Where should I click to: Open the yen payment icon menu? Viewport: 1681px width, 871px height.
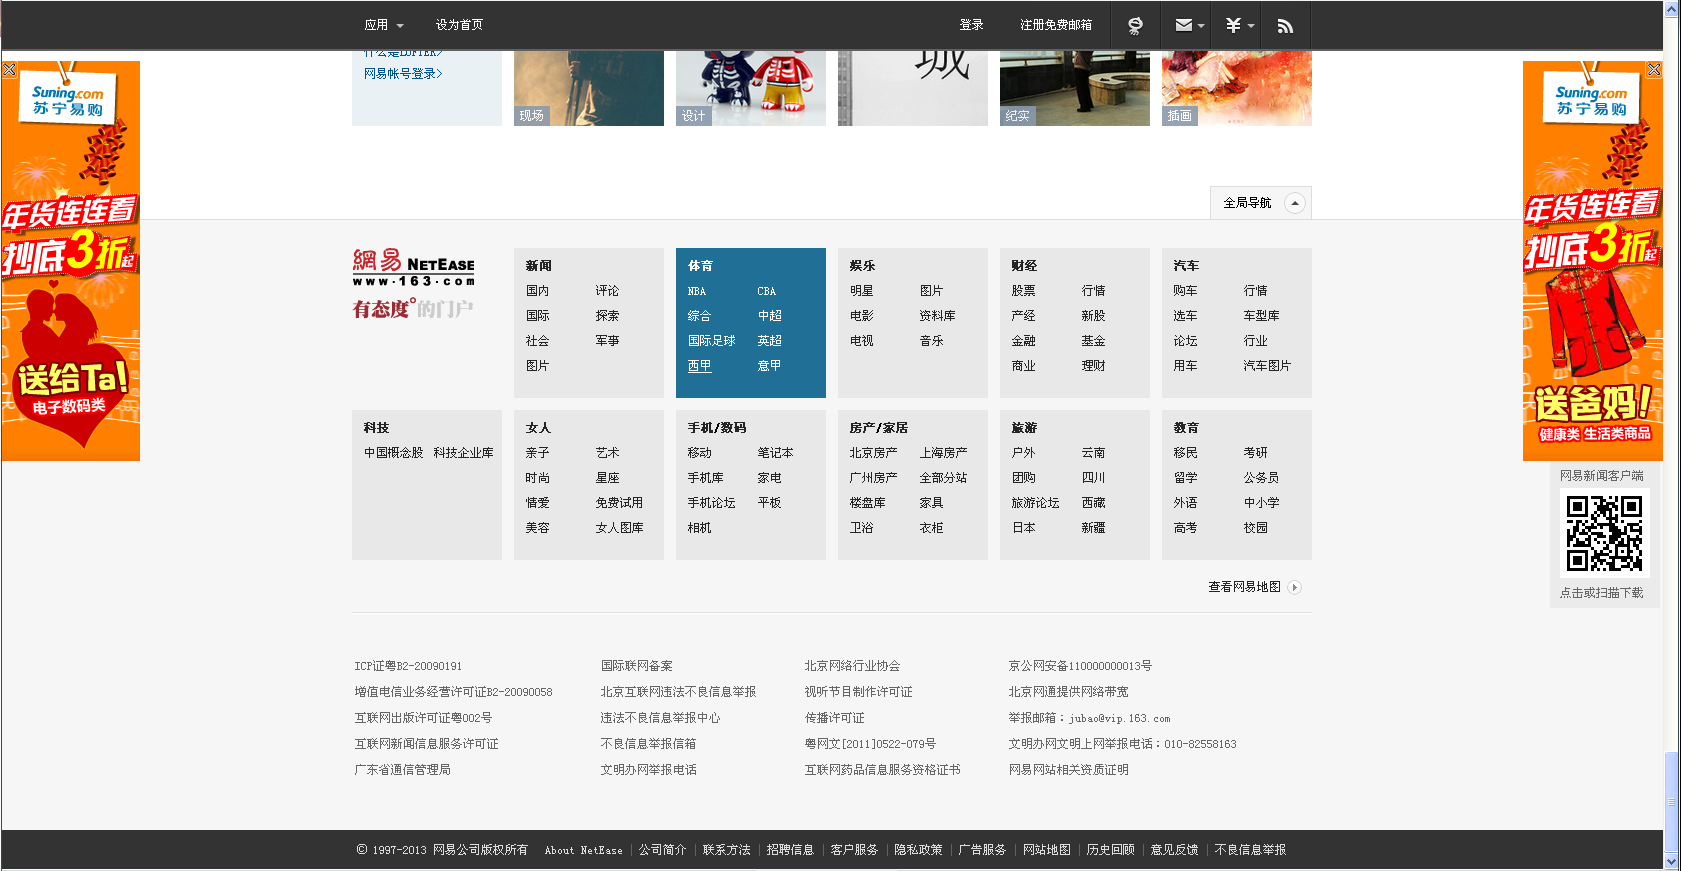(1238, 25)
